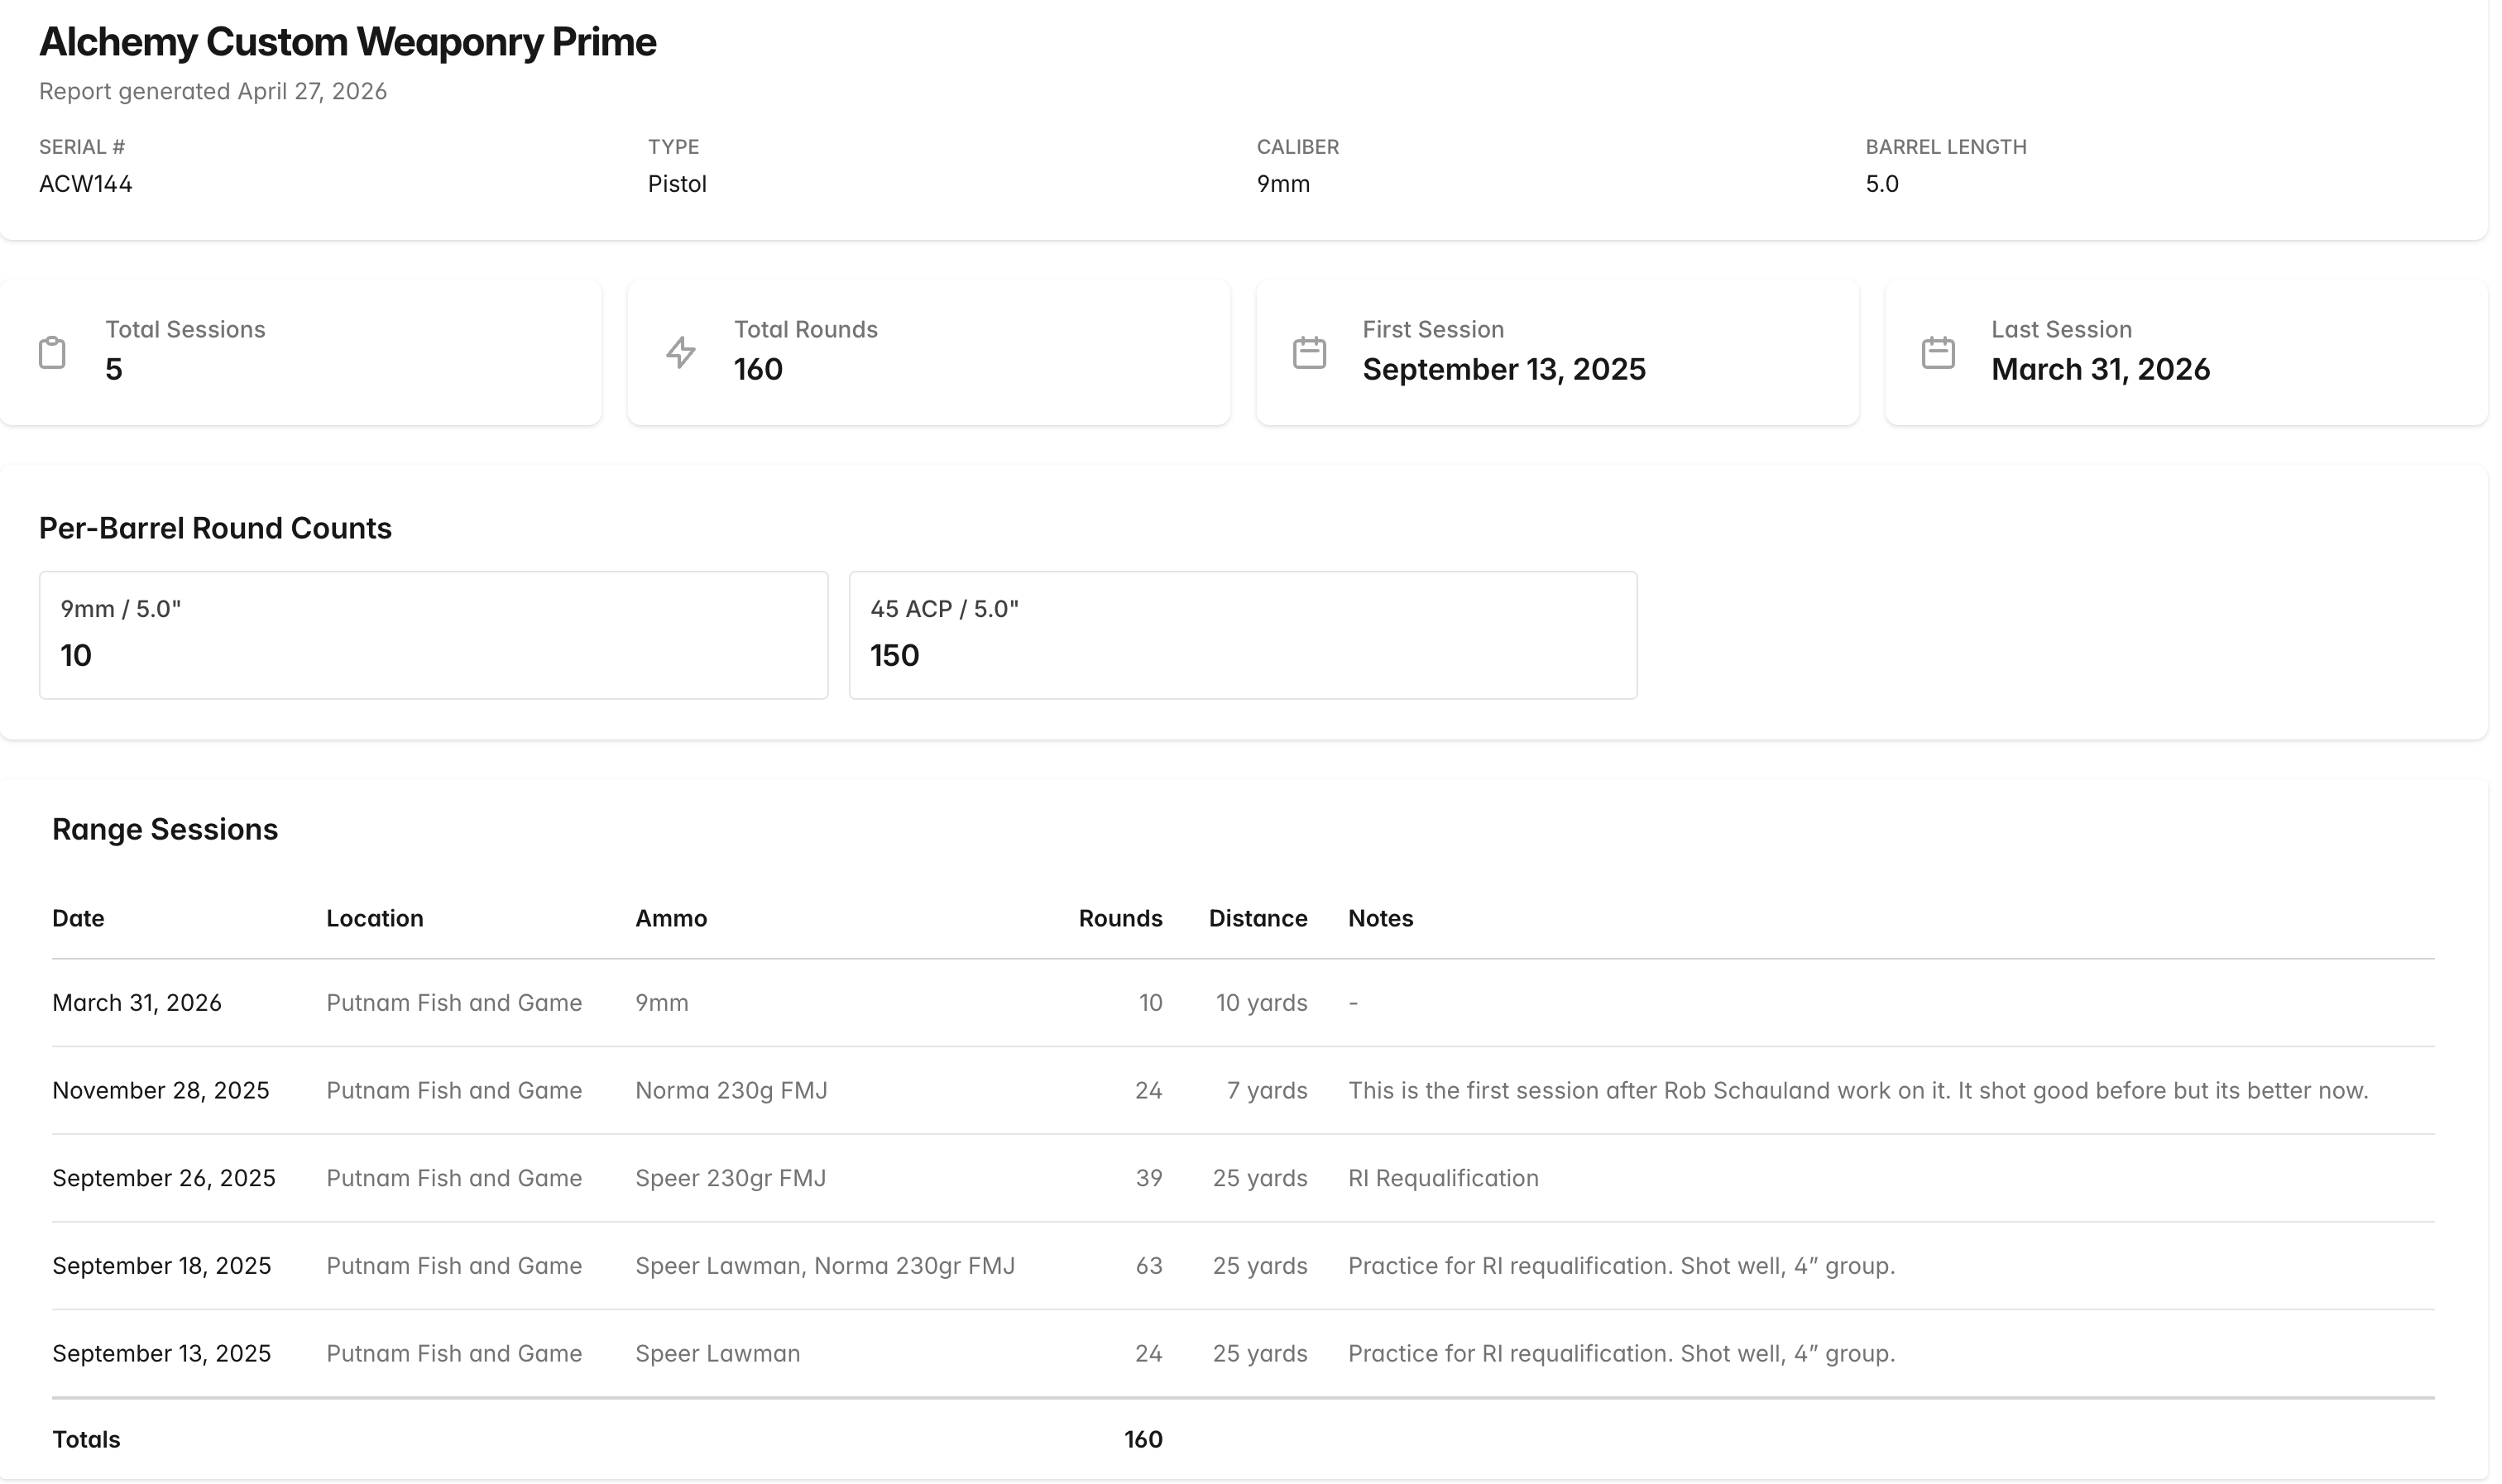
Task: Select the 9mm barrel round count 10
Action: click(x=76, y=656)
